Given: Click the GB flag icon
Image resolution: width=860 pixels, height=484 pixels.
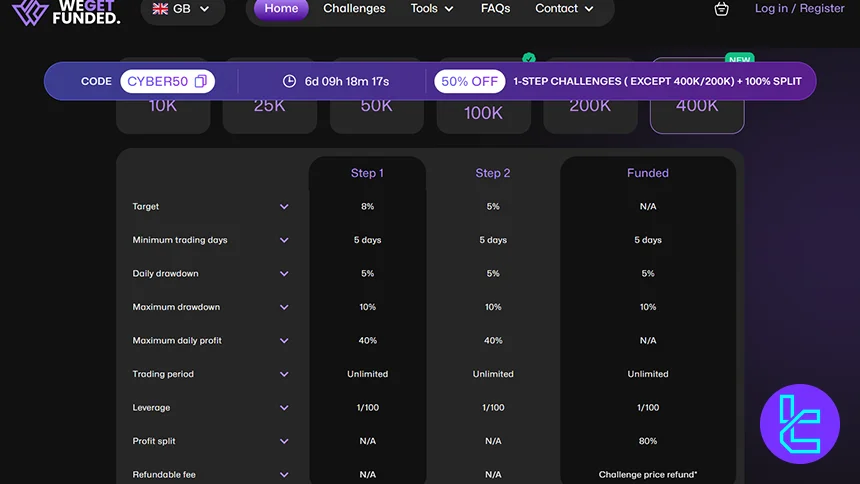Looking at the screenshot, I should [160, 9].
